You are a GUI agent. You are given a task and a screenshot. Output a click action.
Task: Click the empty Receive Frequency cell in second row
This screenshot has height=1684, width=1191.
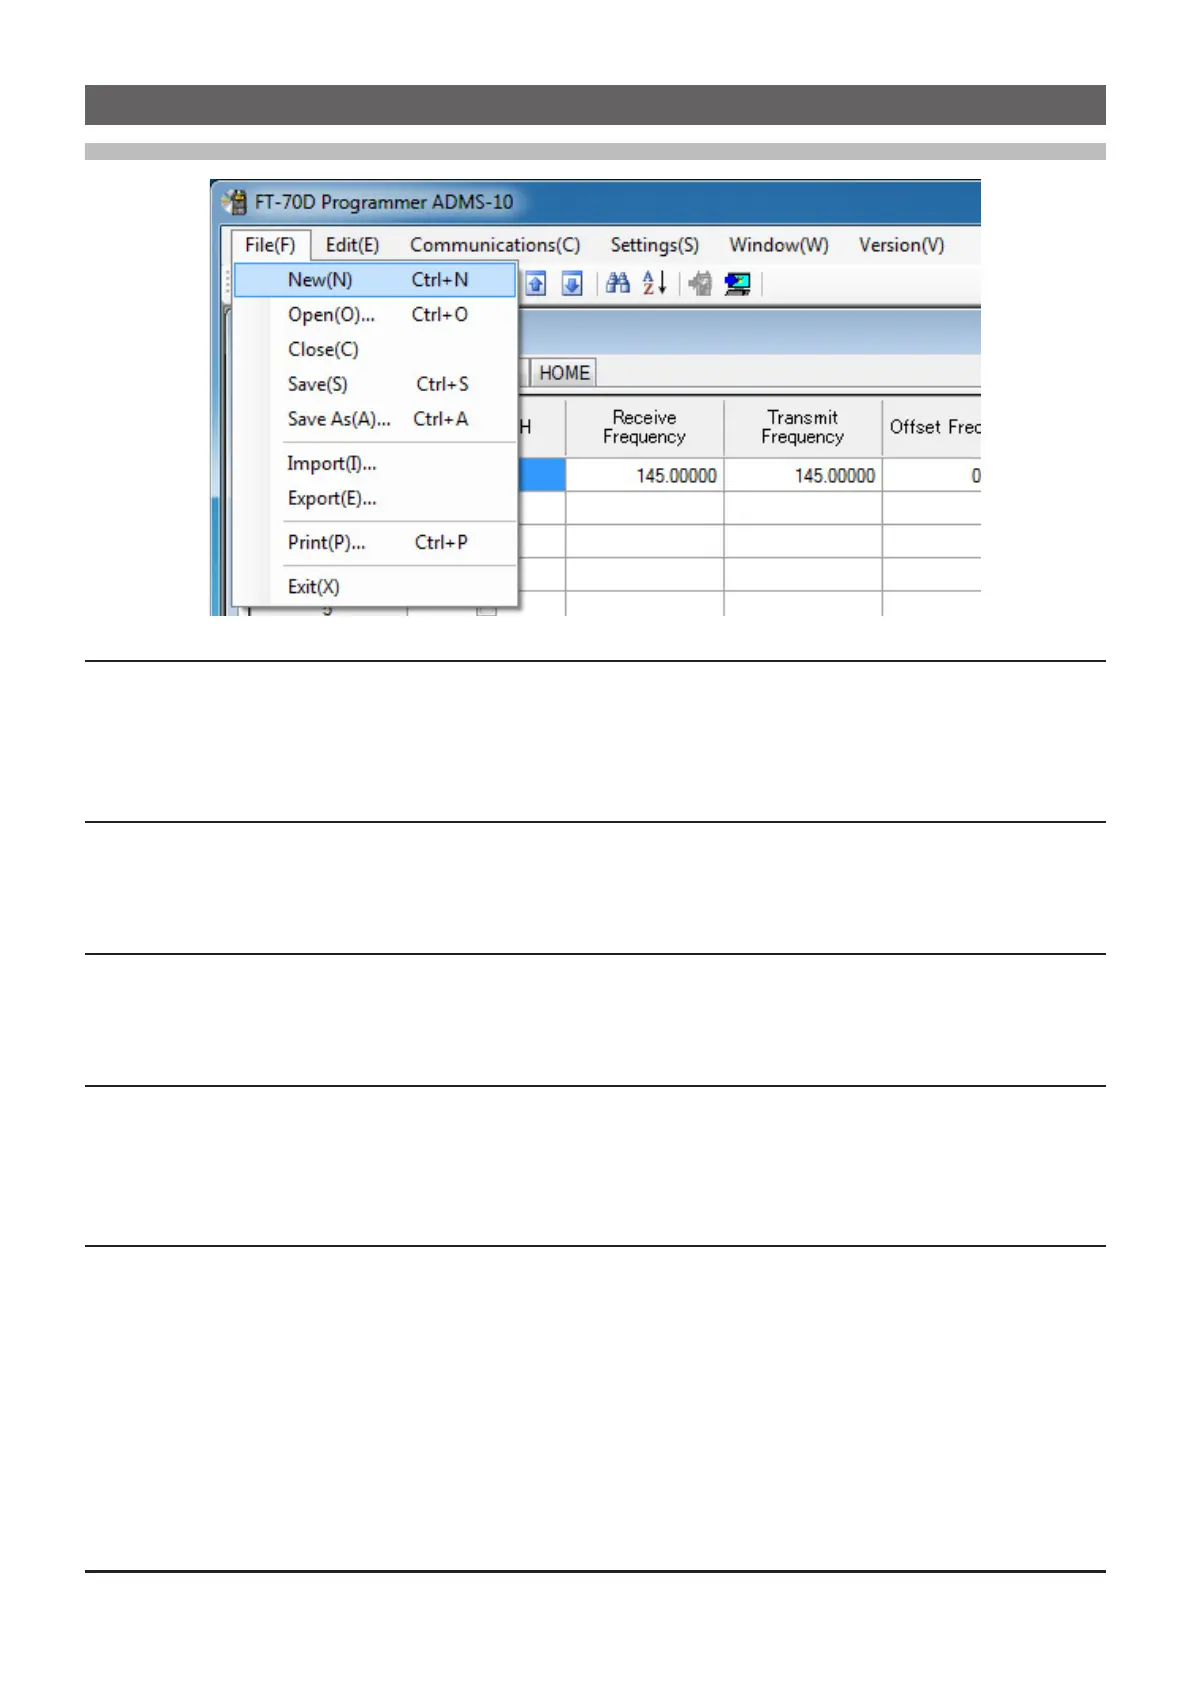coord(645,508)
